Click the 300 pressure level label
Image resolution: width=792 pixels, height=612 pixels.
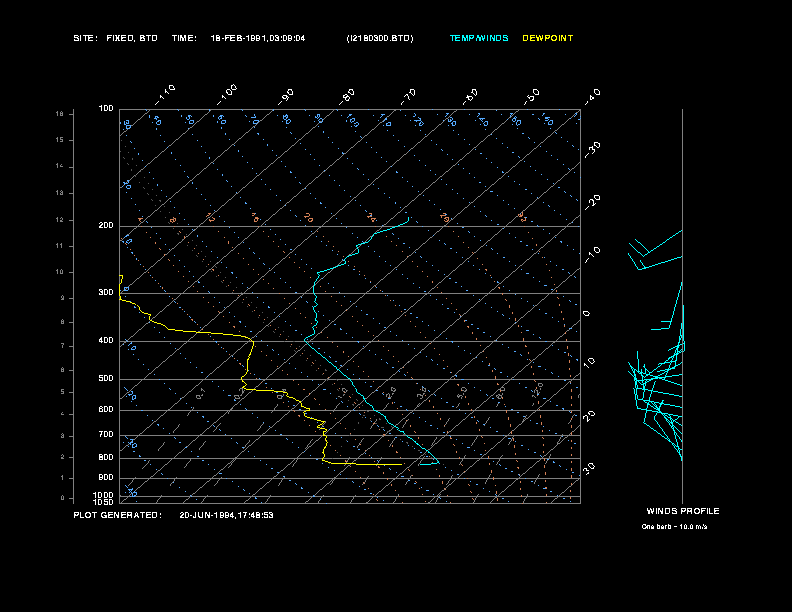coord(106,292)
